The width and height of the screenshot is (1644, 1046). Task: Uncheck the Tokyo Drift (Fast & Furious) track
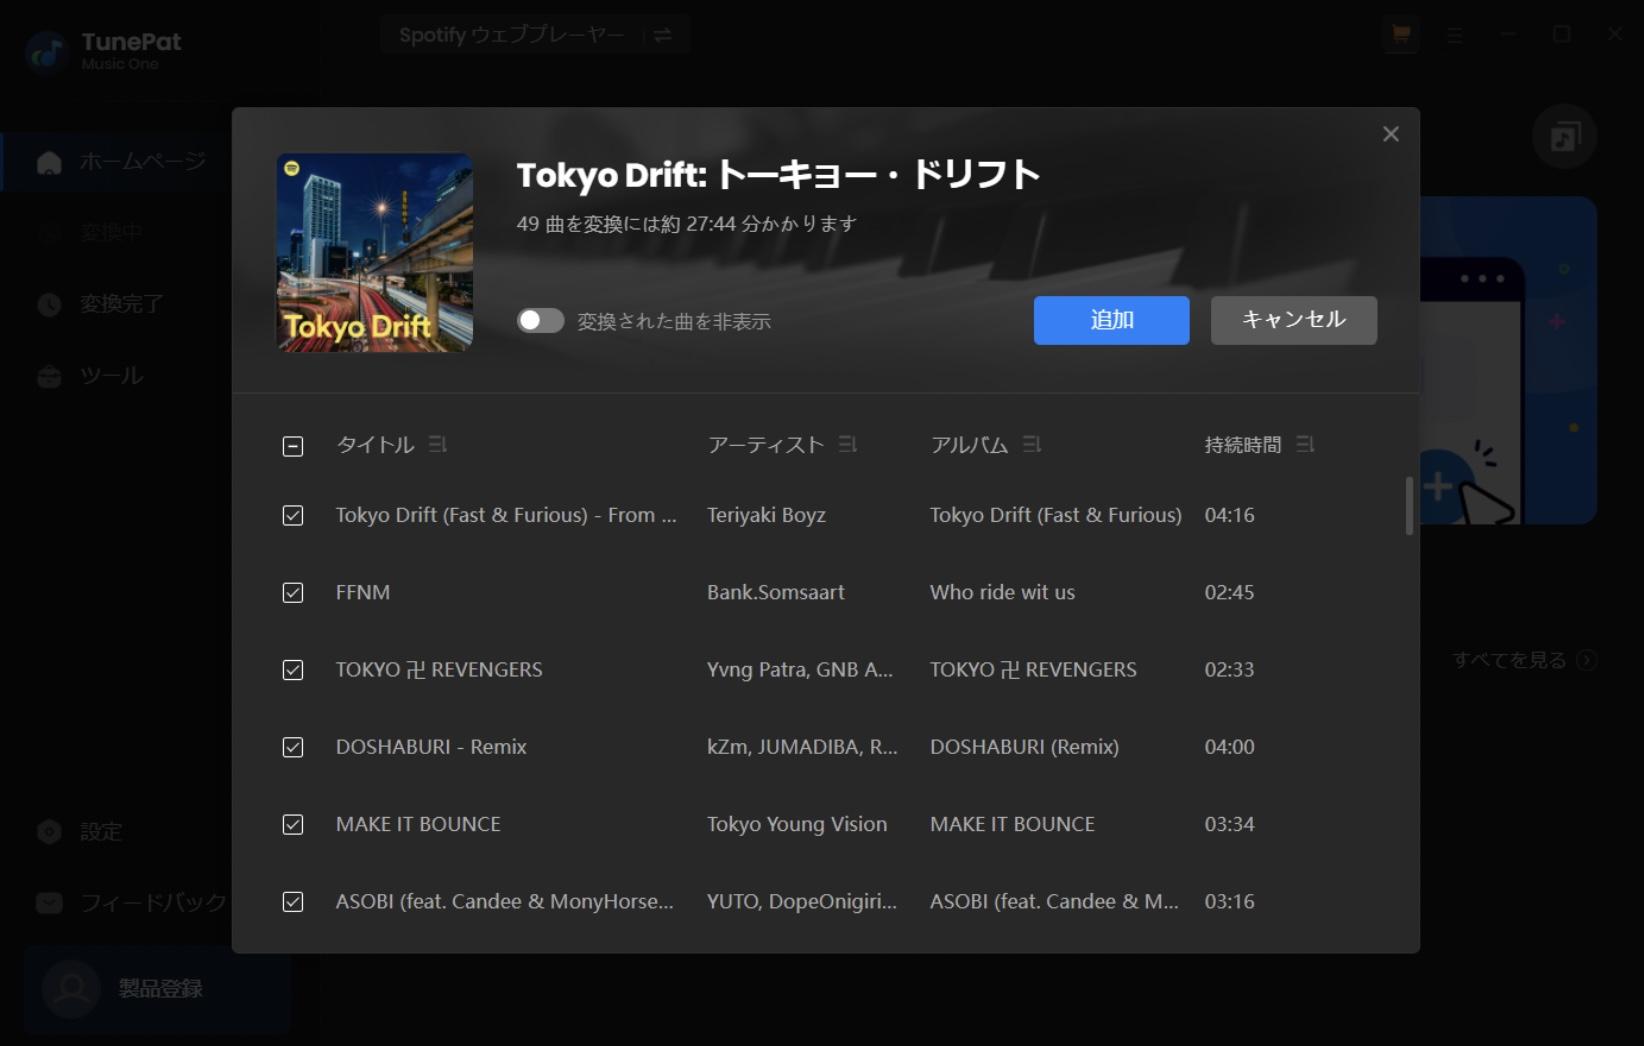click(x=293, y=515)
